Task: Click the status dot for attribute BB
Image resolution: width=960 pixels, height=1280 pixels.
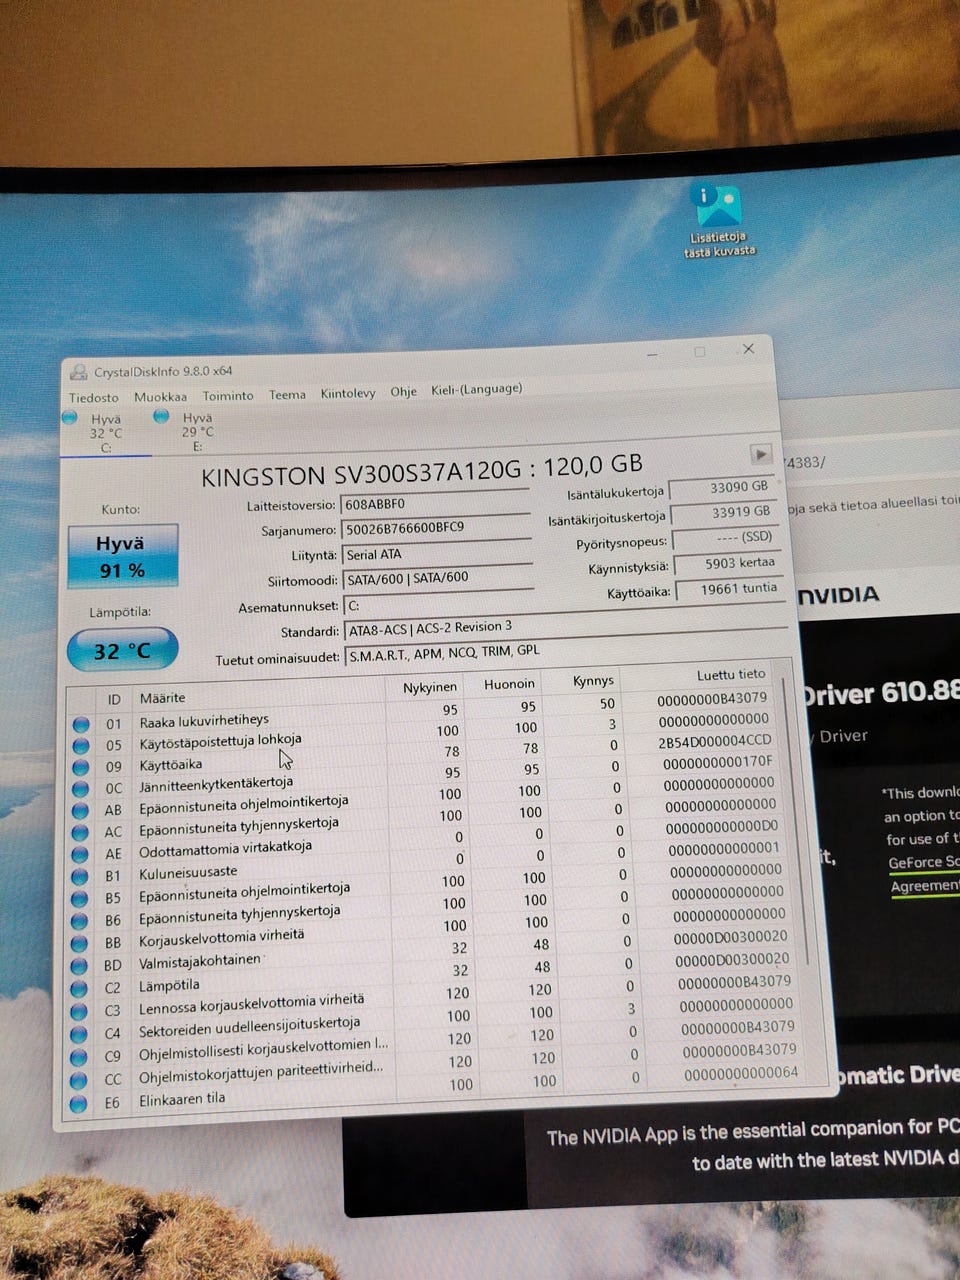Action: tap(80, 944)
